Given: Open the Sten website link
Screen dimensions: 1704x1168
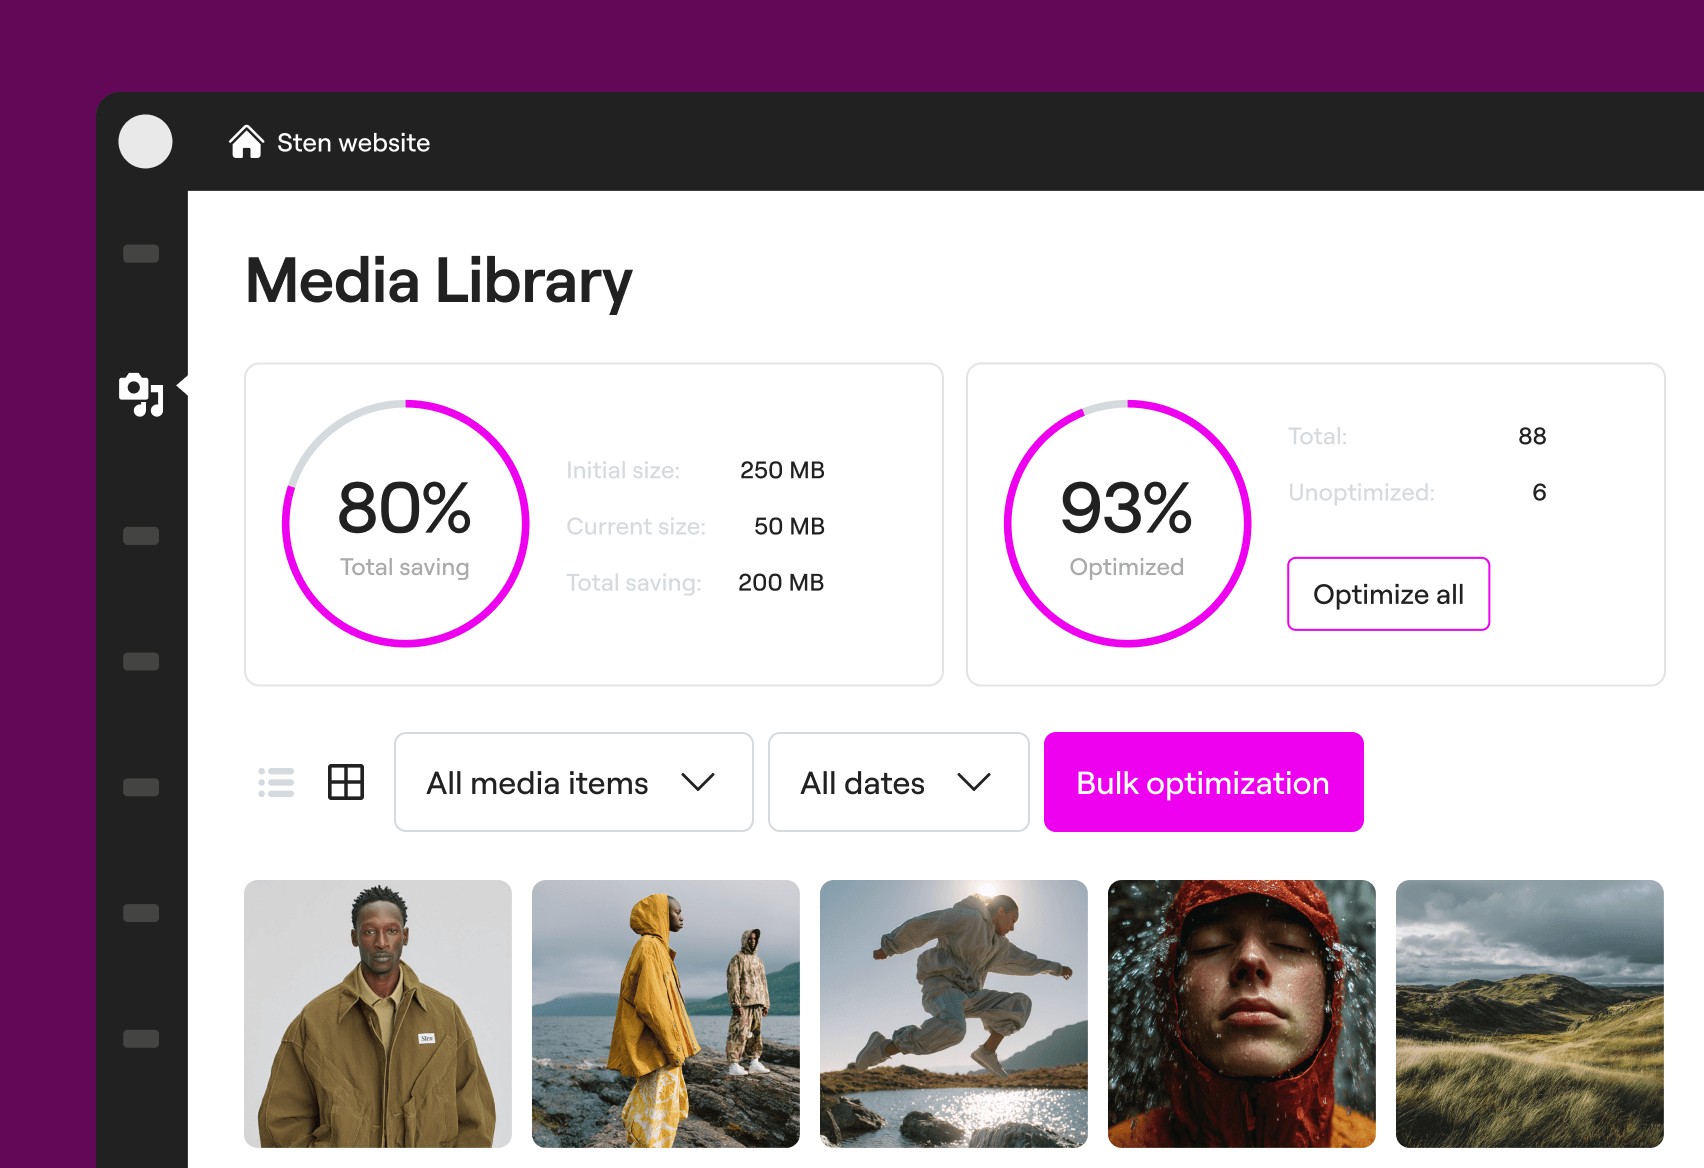Looking at the screenshot, I should tap(353, 143).
